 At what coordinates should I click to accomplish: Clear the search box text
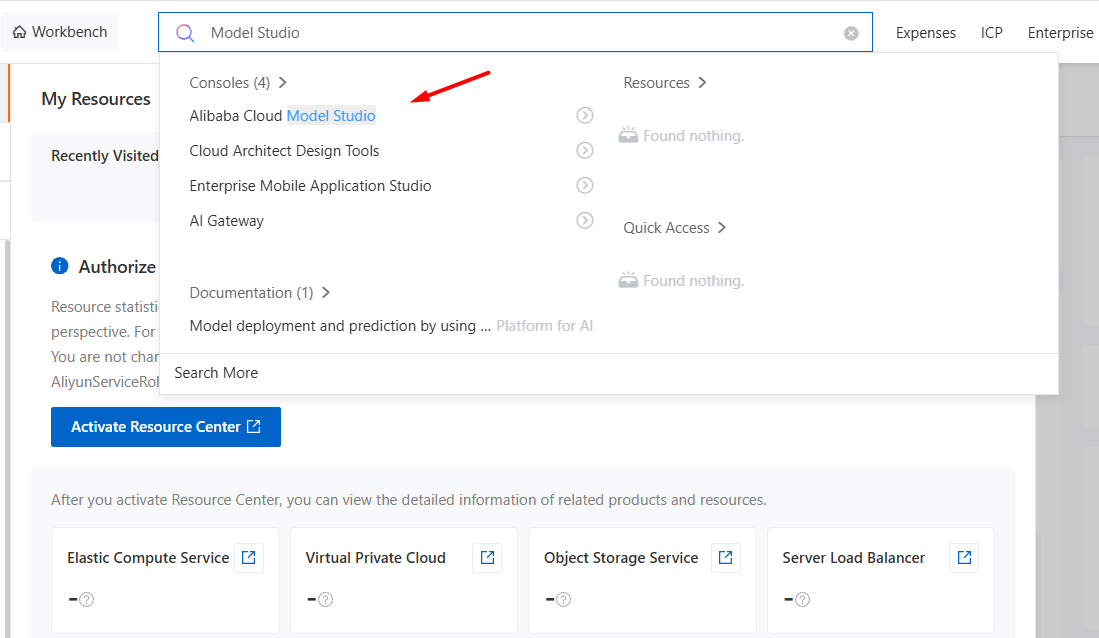pos(851,33)
